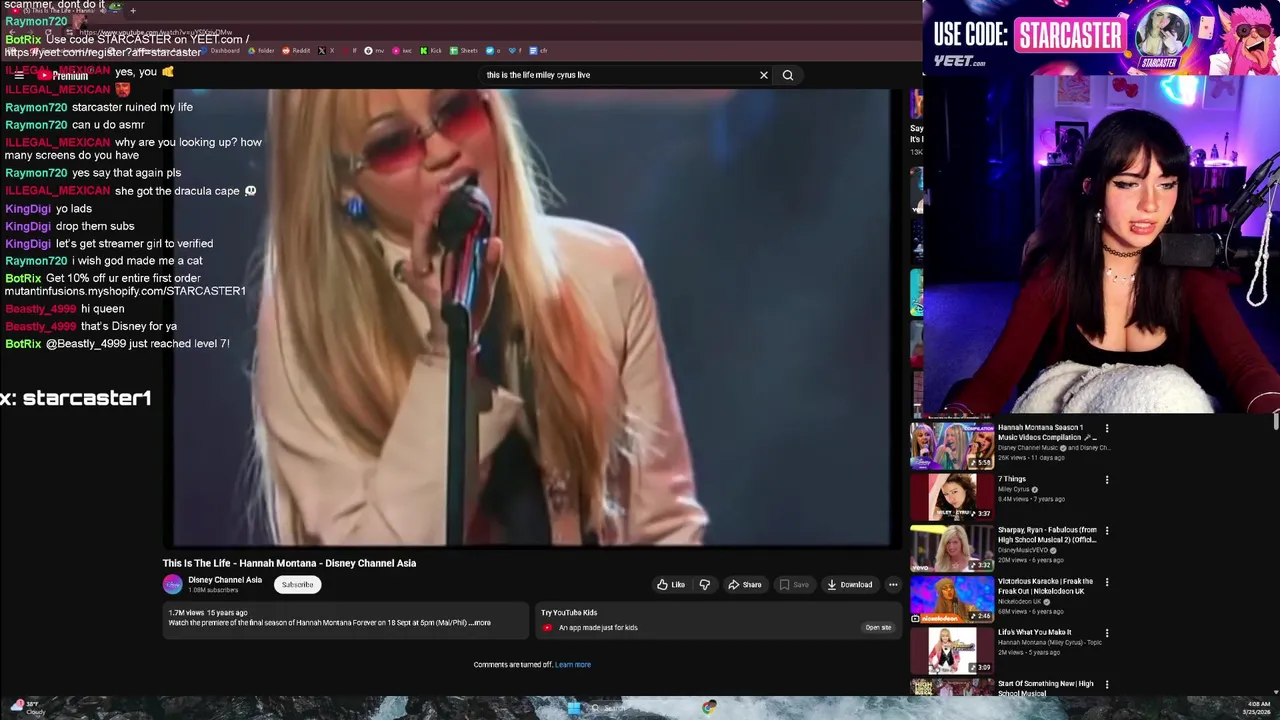Click the Hannah Montana video player
This screenshot has height=720, width=1280.
click(531, 318)
